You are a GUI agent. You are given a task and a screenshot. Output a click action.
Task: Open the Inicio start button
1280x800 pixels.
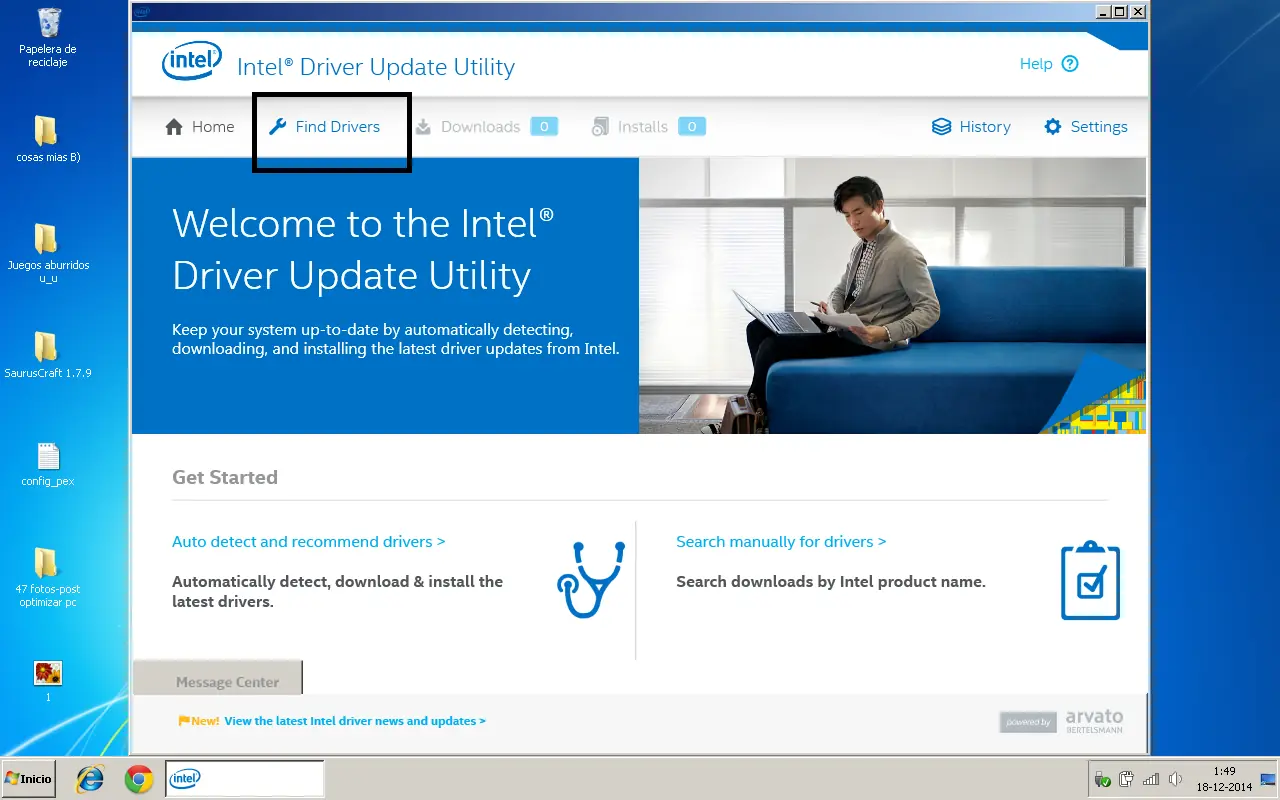[x=29, y=779]
